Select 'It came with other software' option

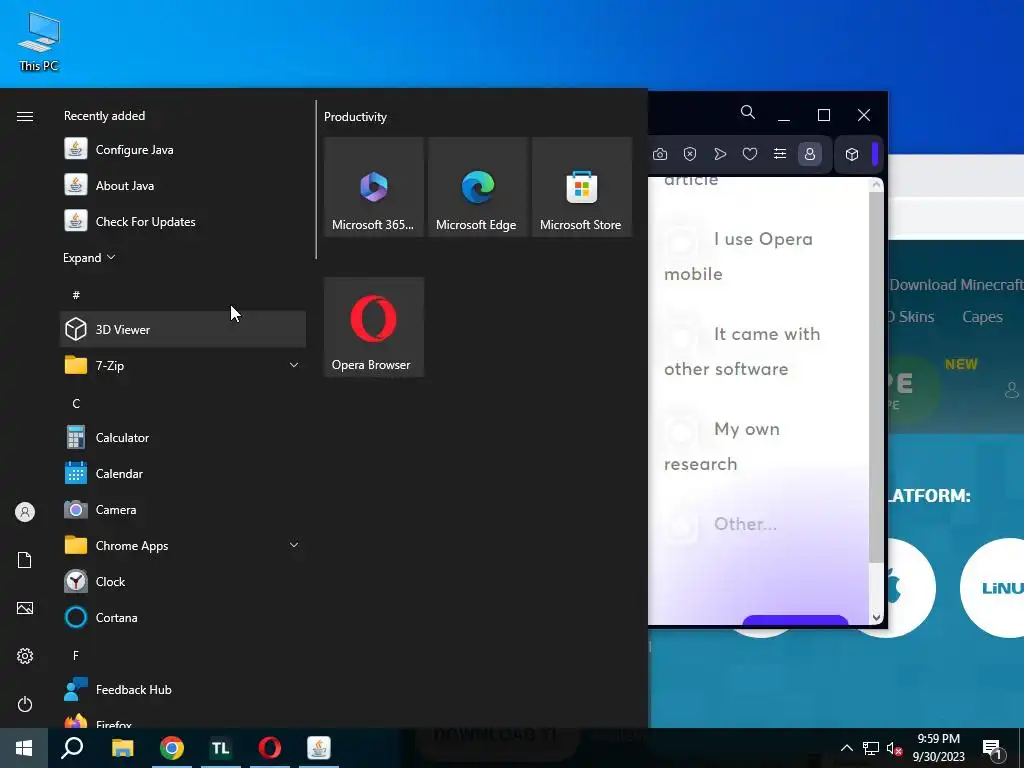point(741,351)
